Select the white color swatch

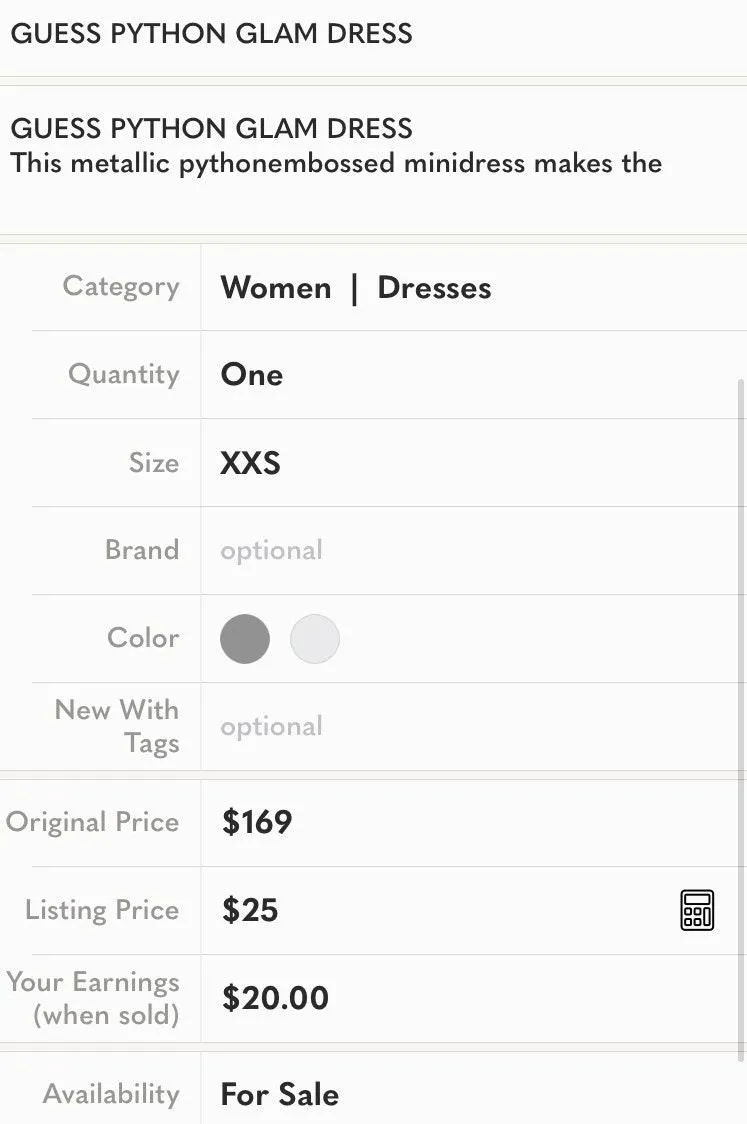coord(315,638)
